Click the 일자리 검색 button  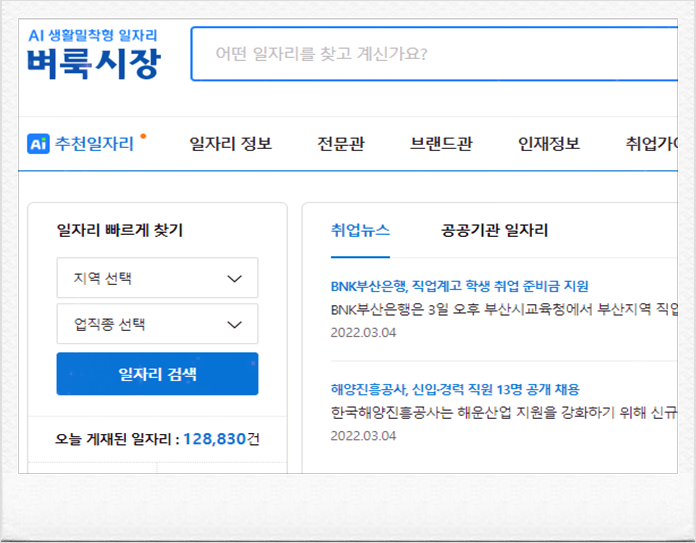[157, 374]
